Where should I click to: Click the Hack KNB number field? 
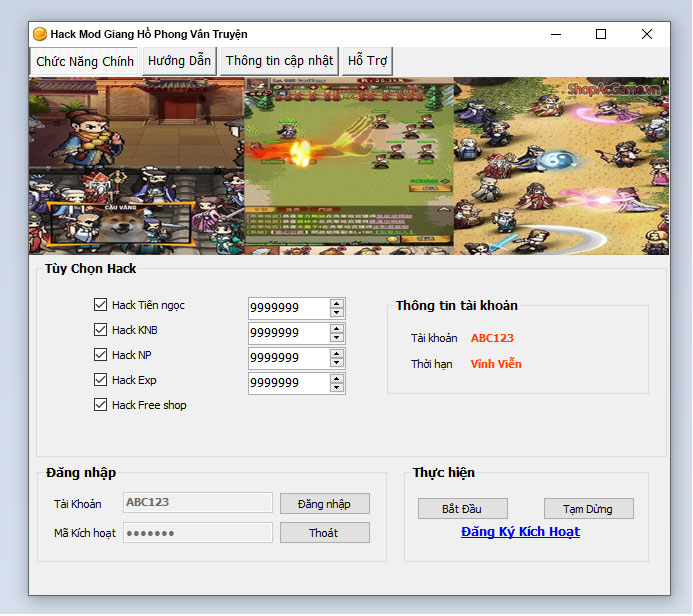(x=289, y=333)
